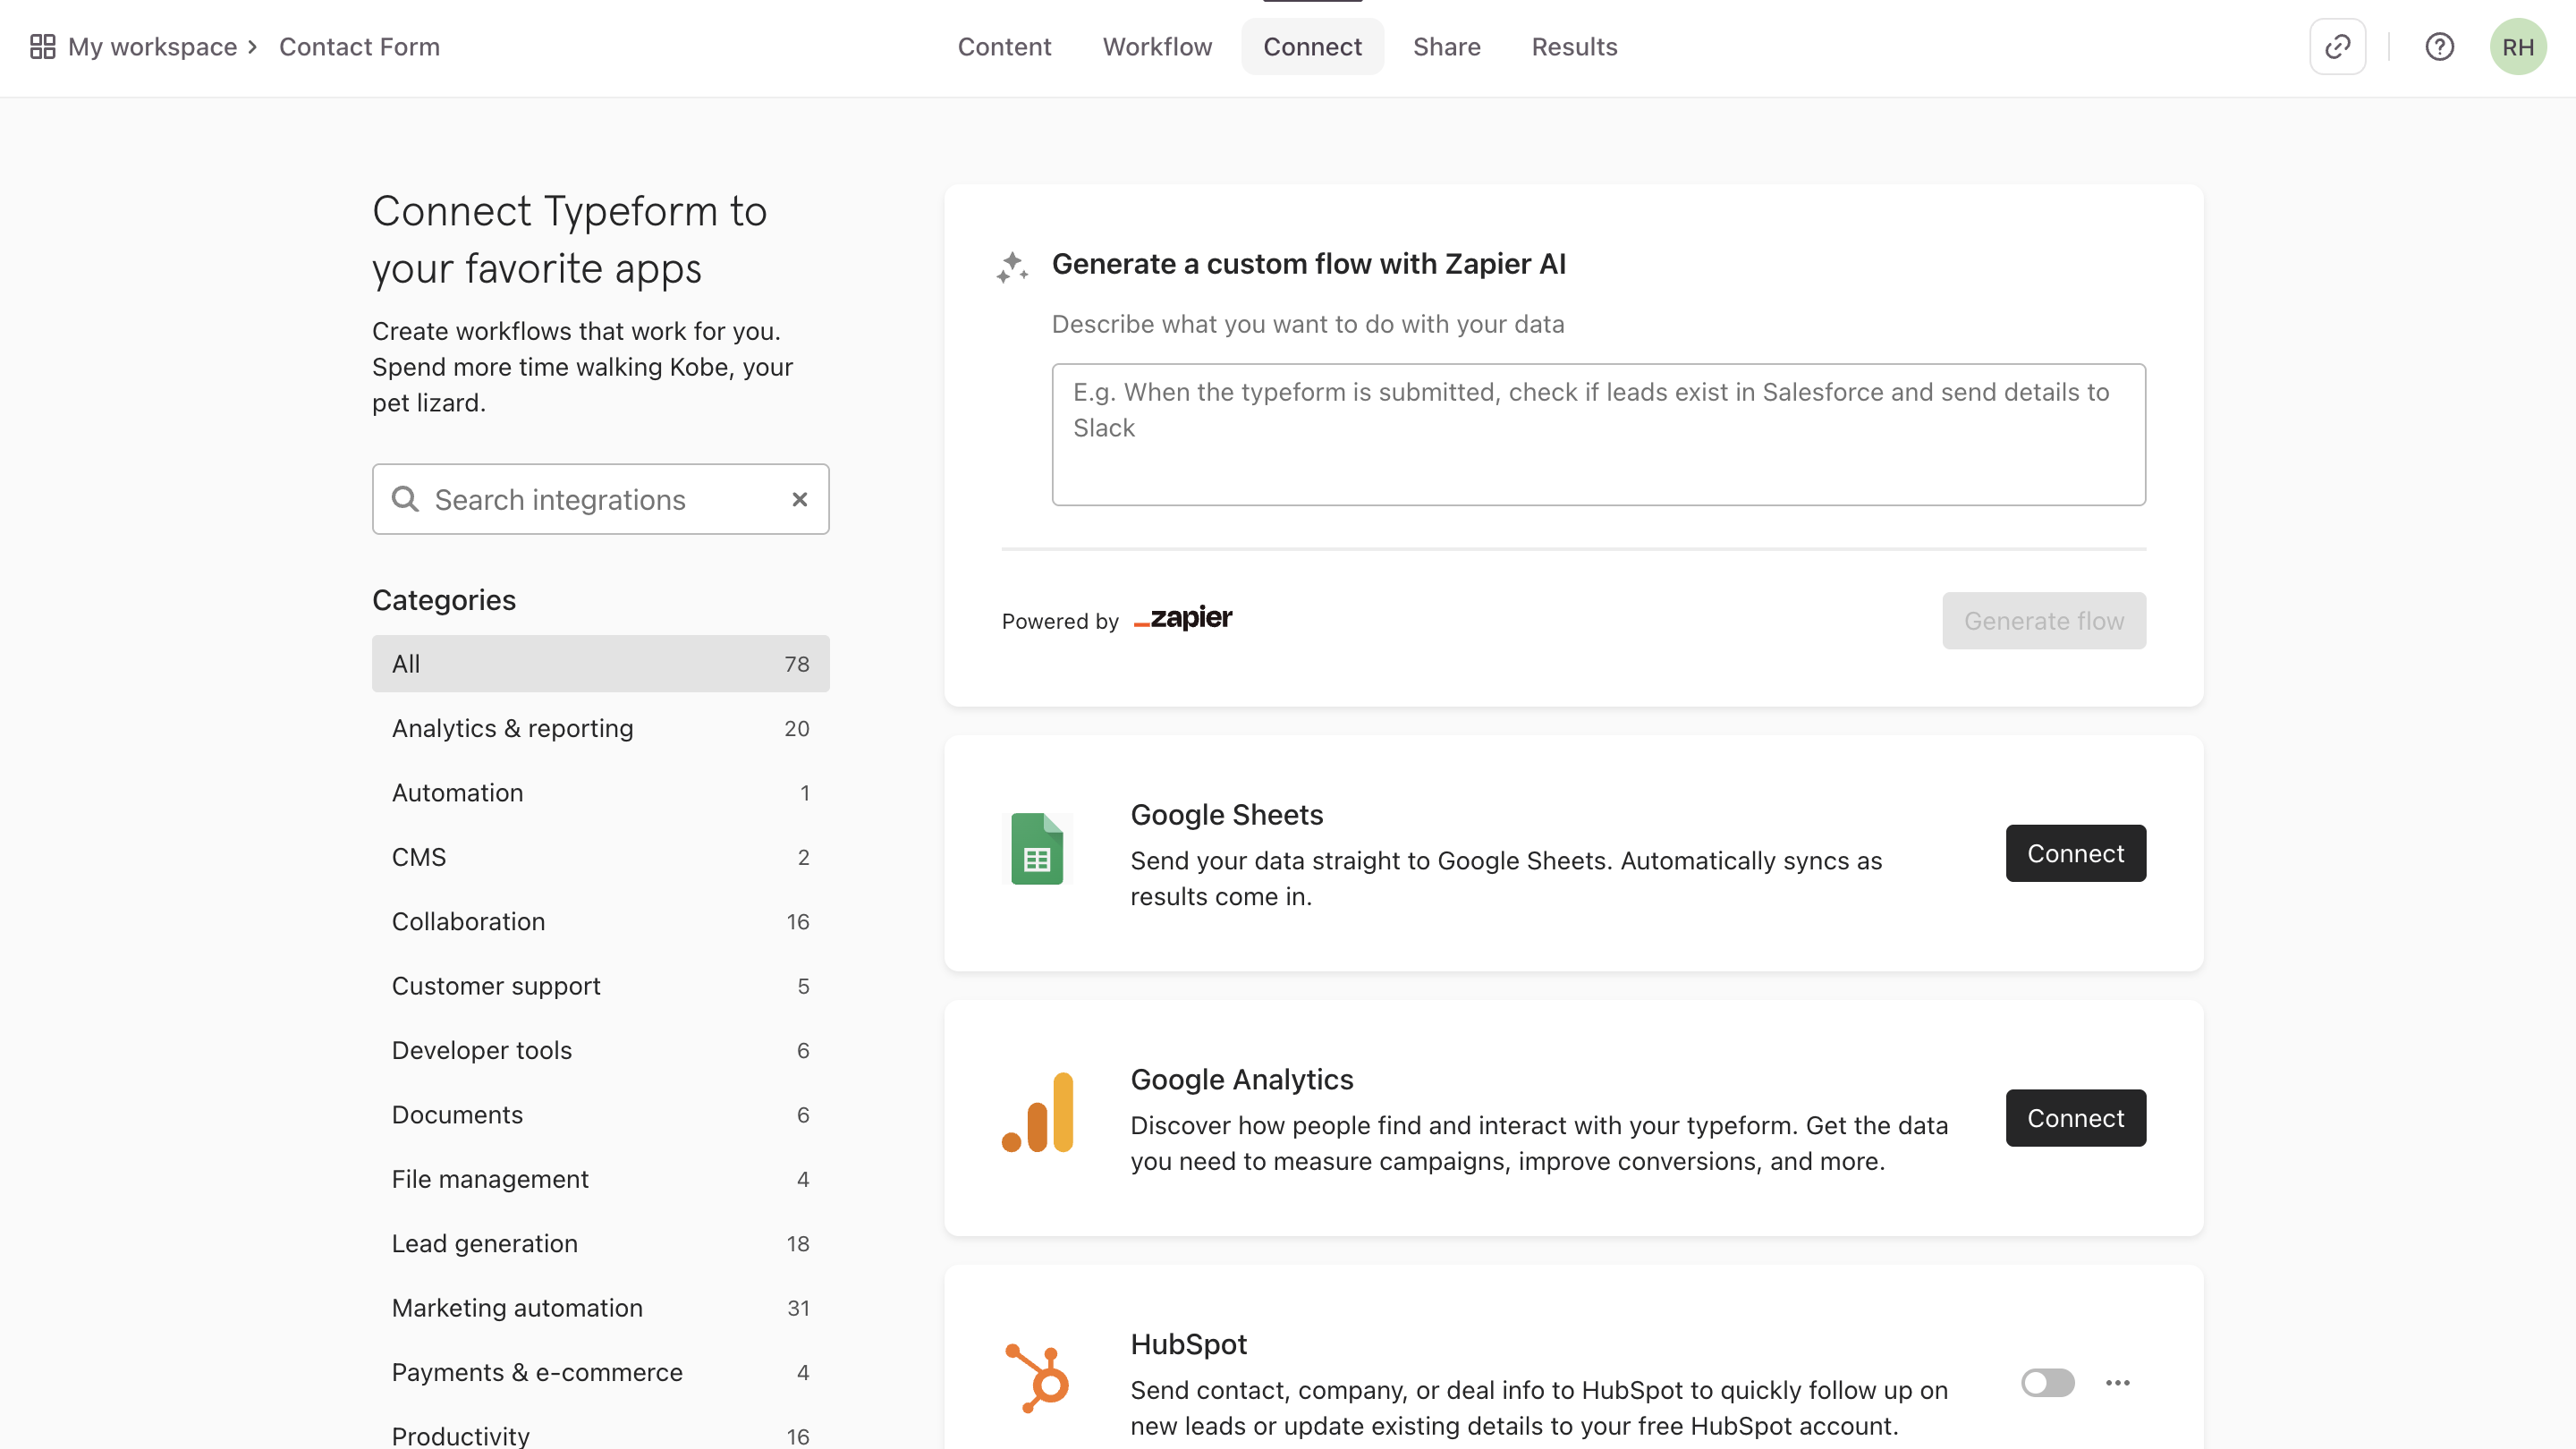Open the RH account avatar
Image resolution: width=2576 pixels, height=1449 pixels.
[2517, 47]
